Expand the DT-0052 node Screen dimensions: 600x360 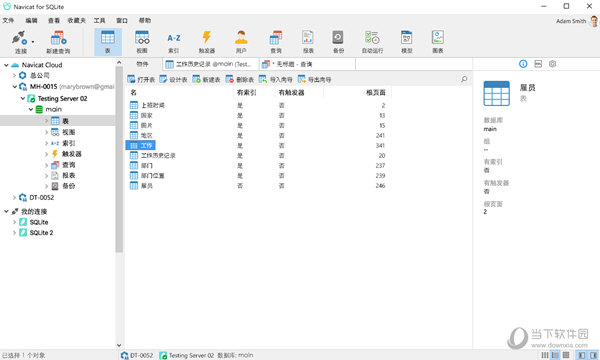pyautogui.click(x=14, y=197)
